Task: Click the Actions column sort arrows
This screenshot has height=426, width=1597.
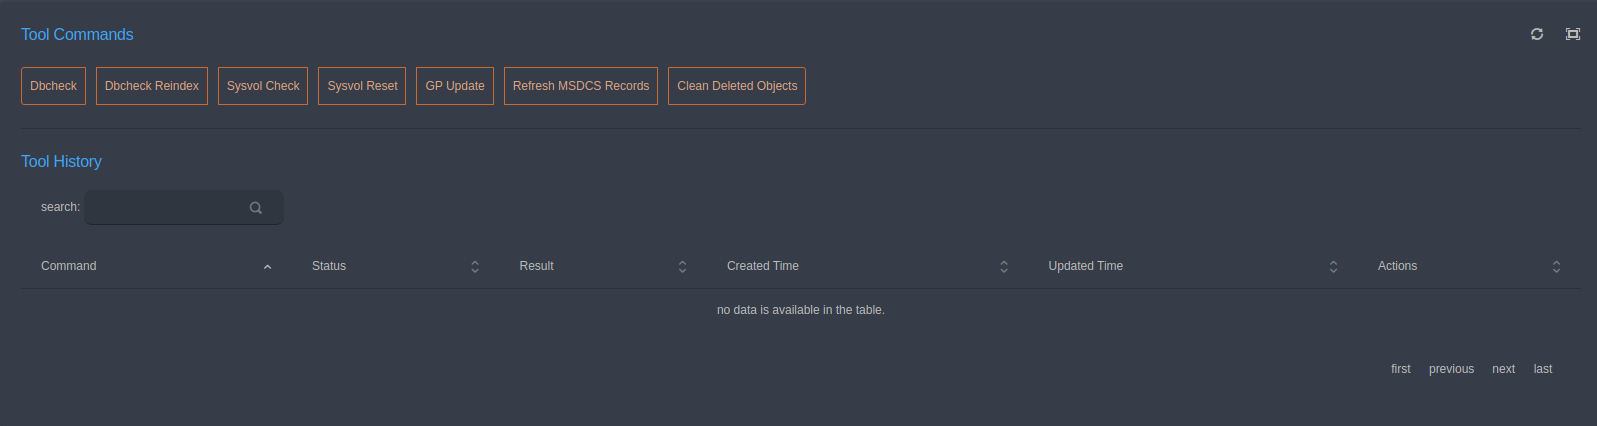Action: (x=1556, y=267)
